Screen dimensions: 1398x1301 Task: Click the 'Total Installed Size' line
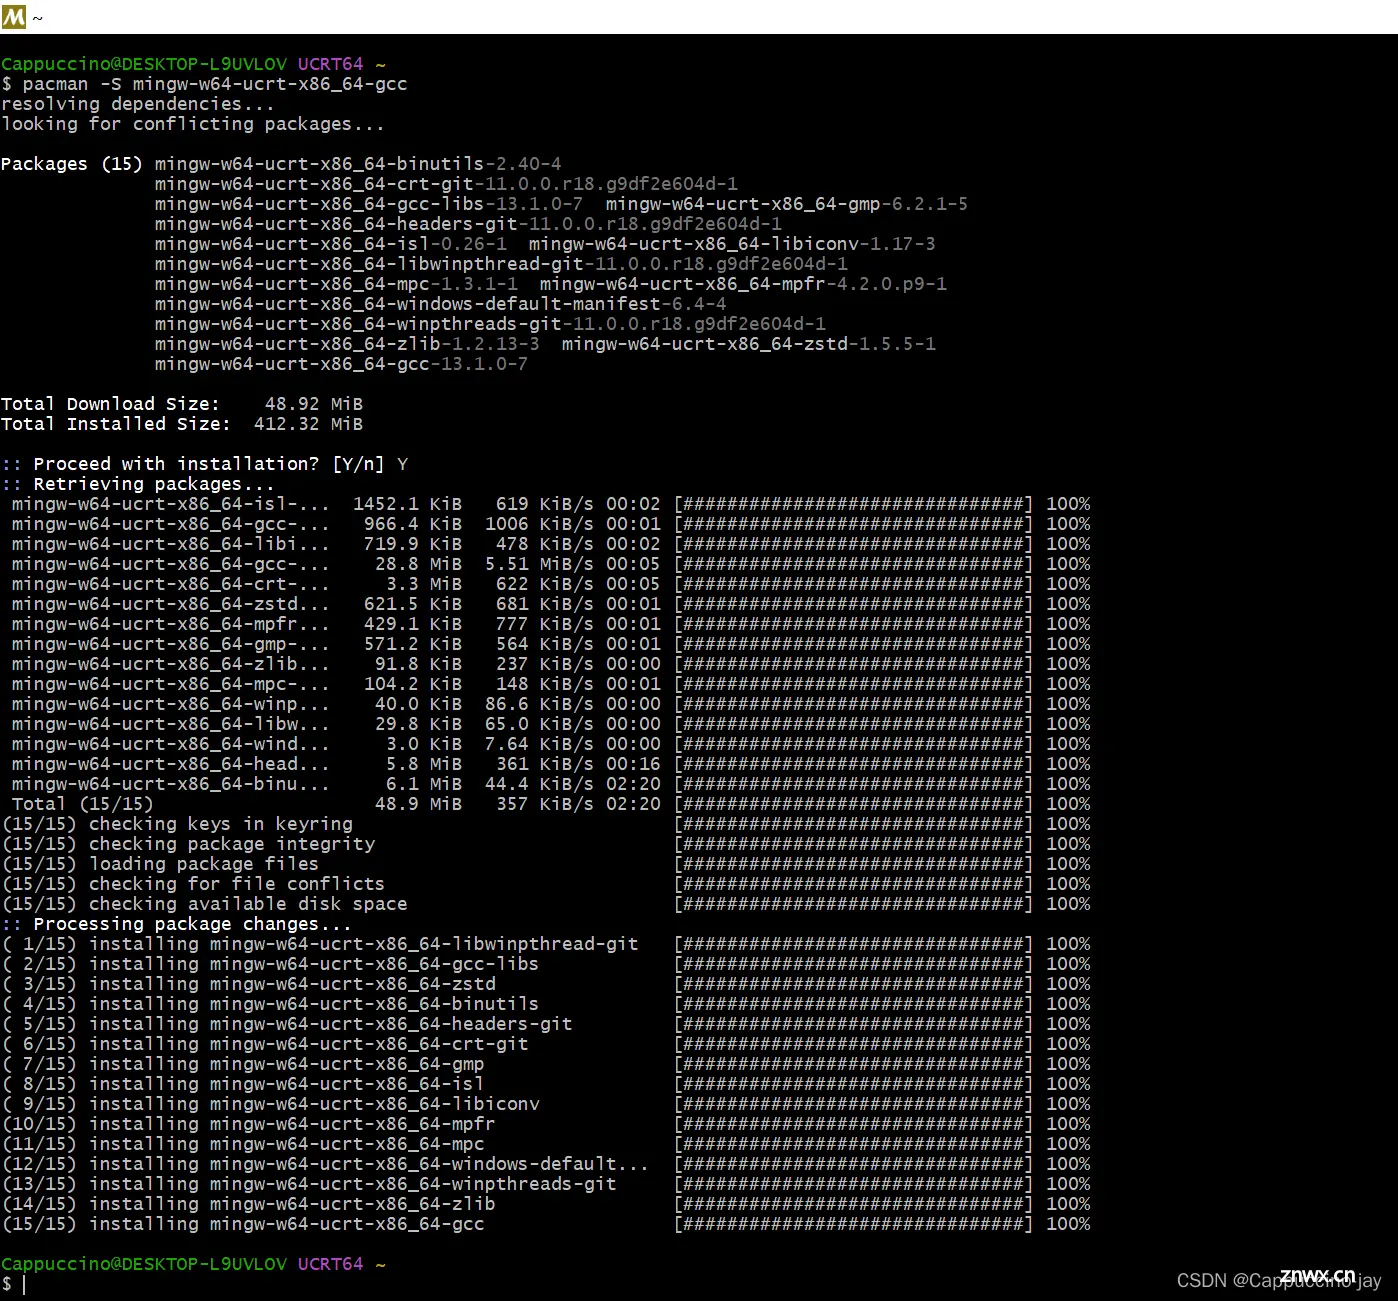[x=182, y=424]
